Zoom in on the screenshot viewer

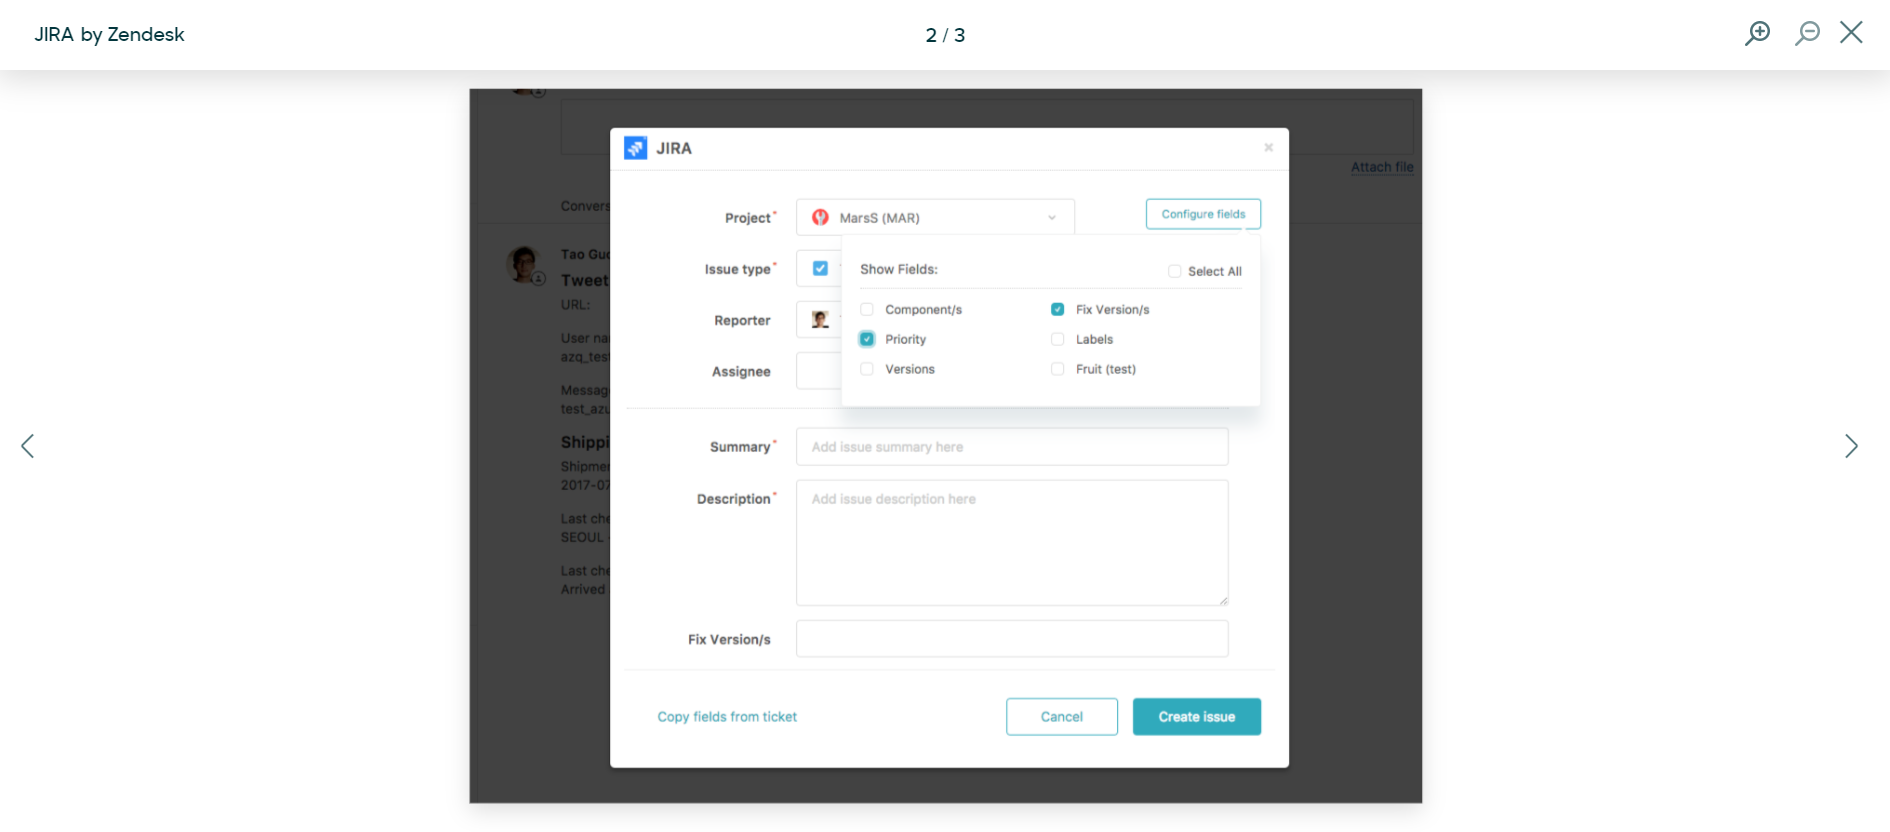(x=1757, y=33)
